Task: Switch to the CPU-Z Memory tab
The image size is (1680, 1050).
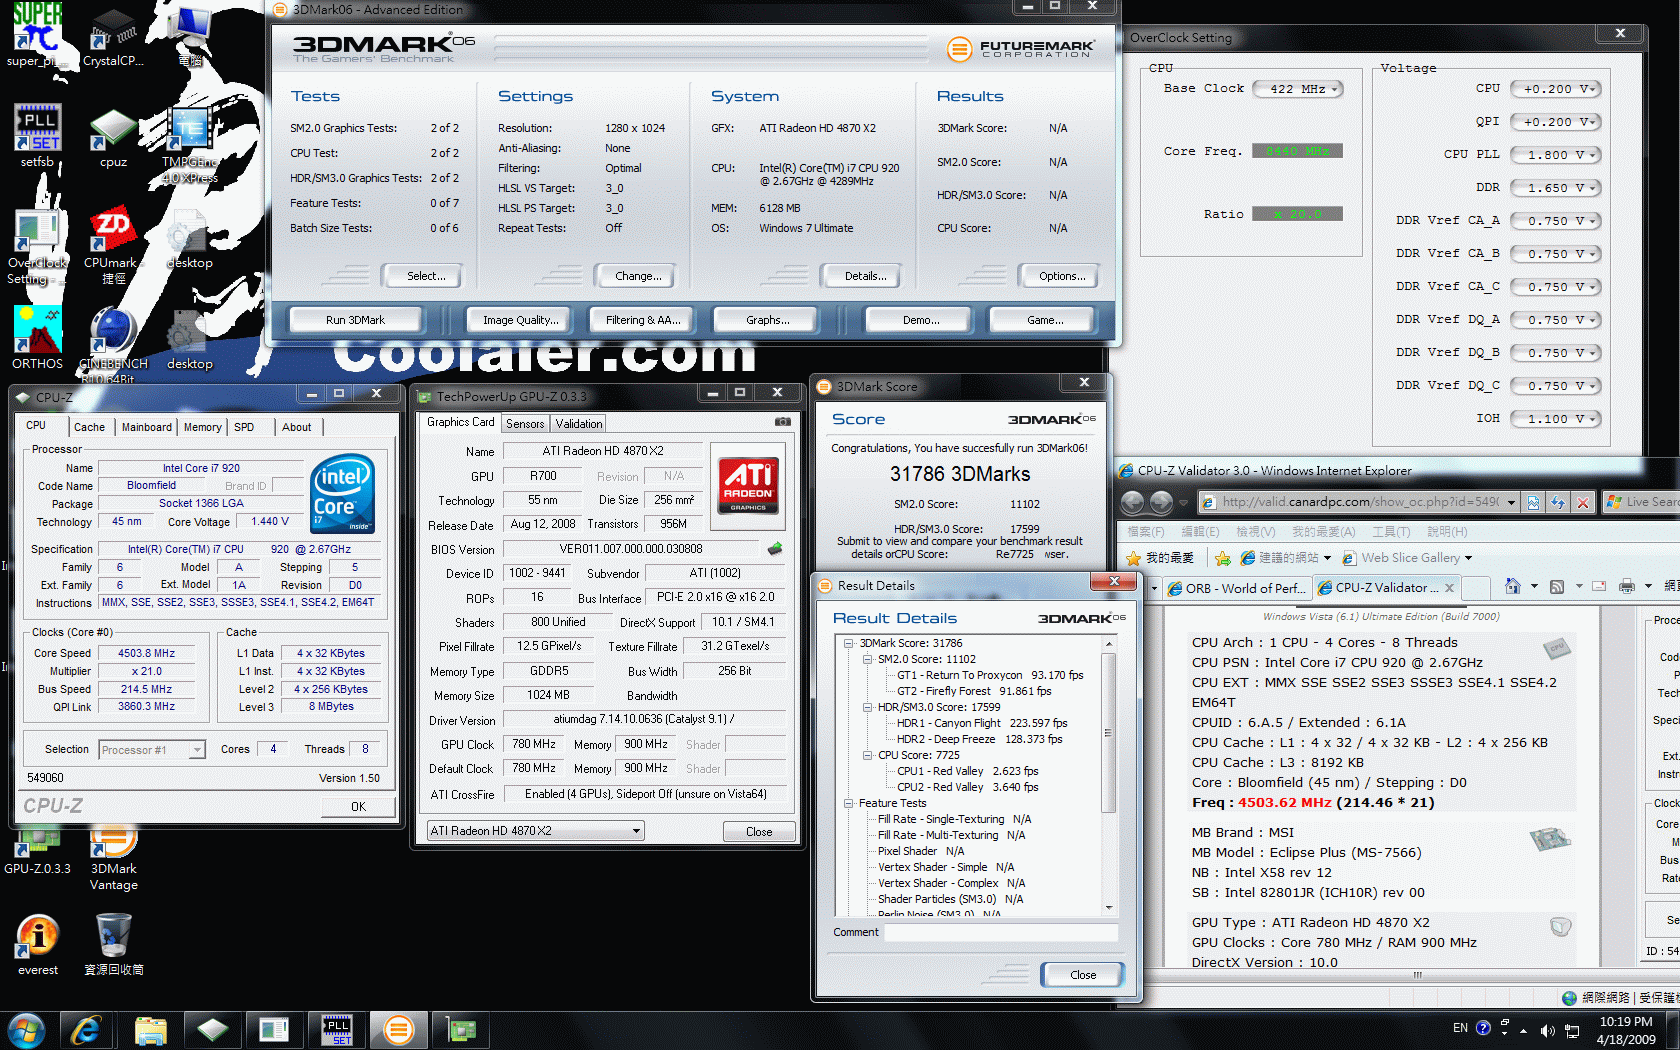Action: point(203,427)
